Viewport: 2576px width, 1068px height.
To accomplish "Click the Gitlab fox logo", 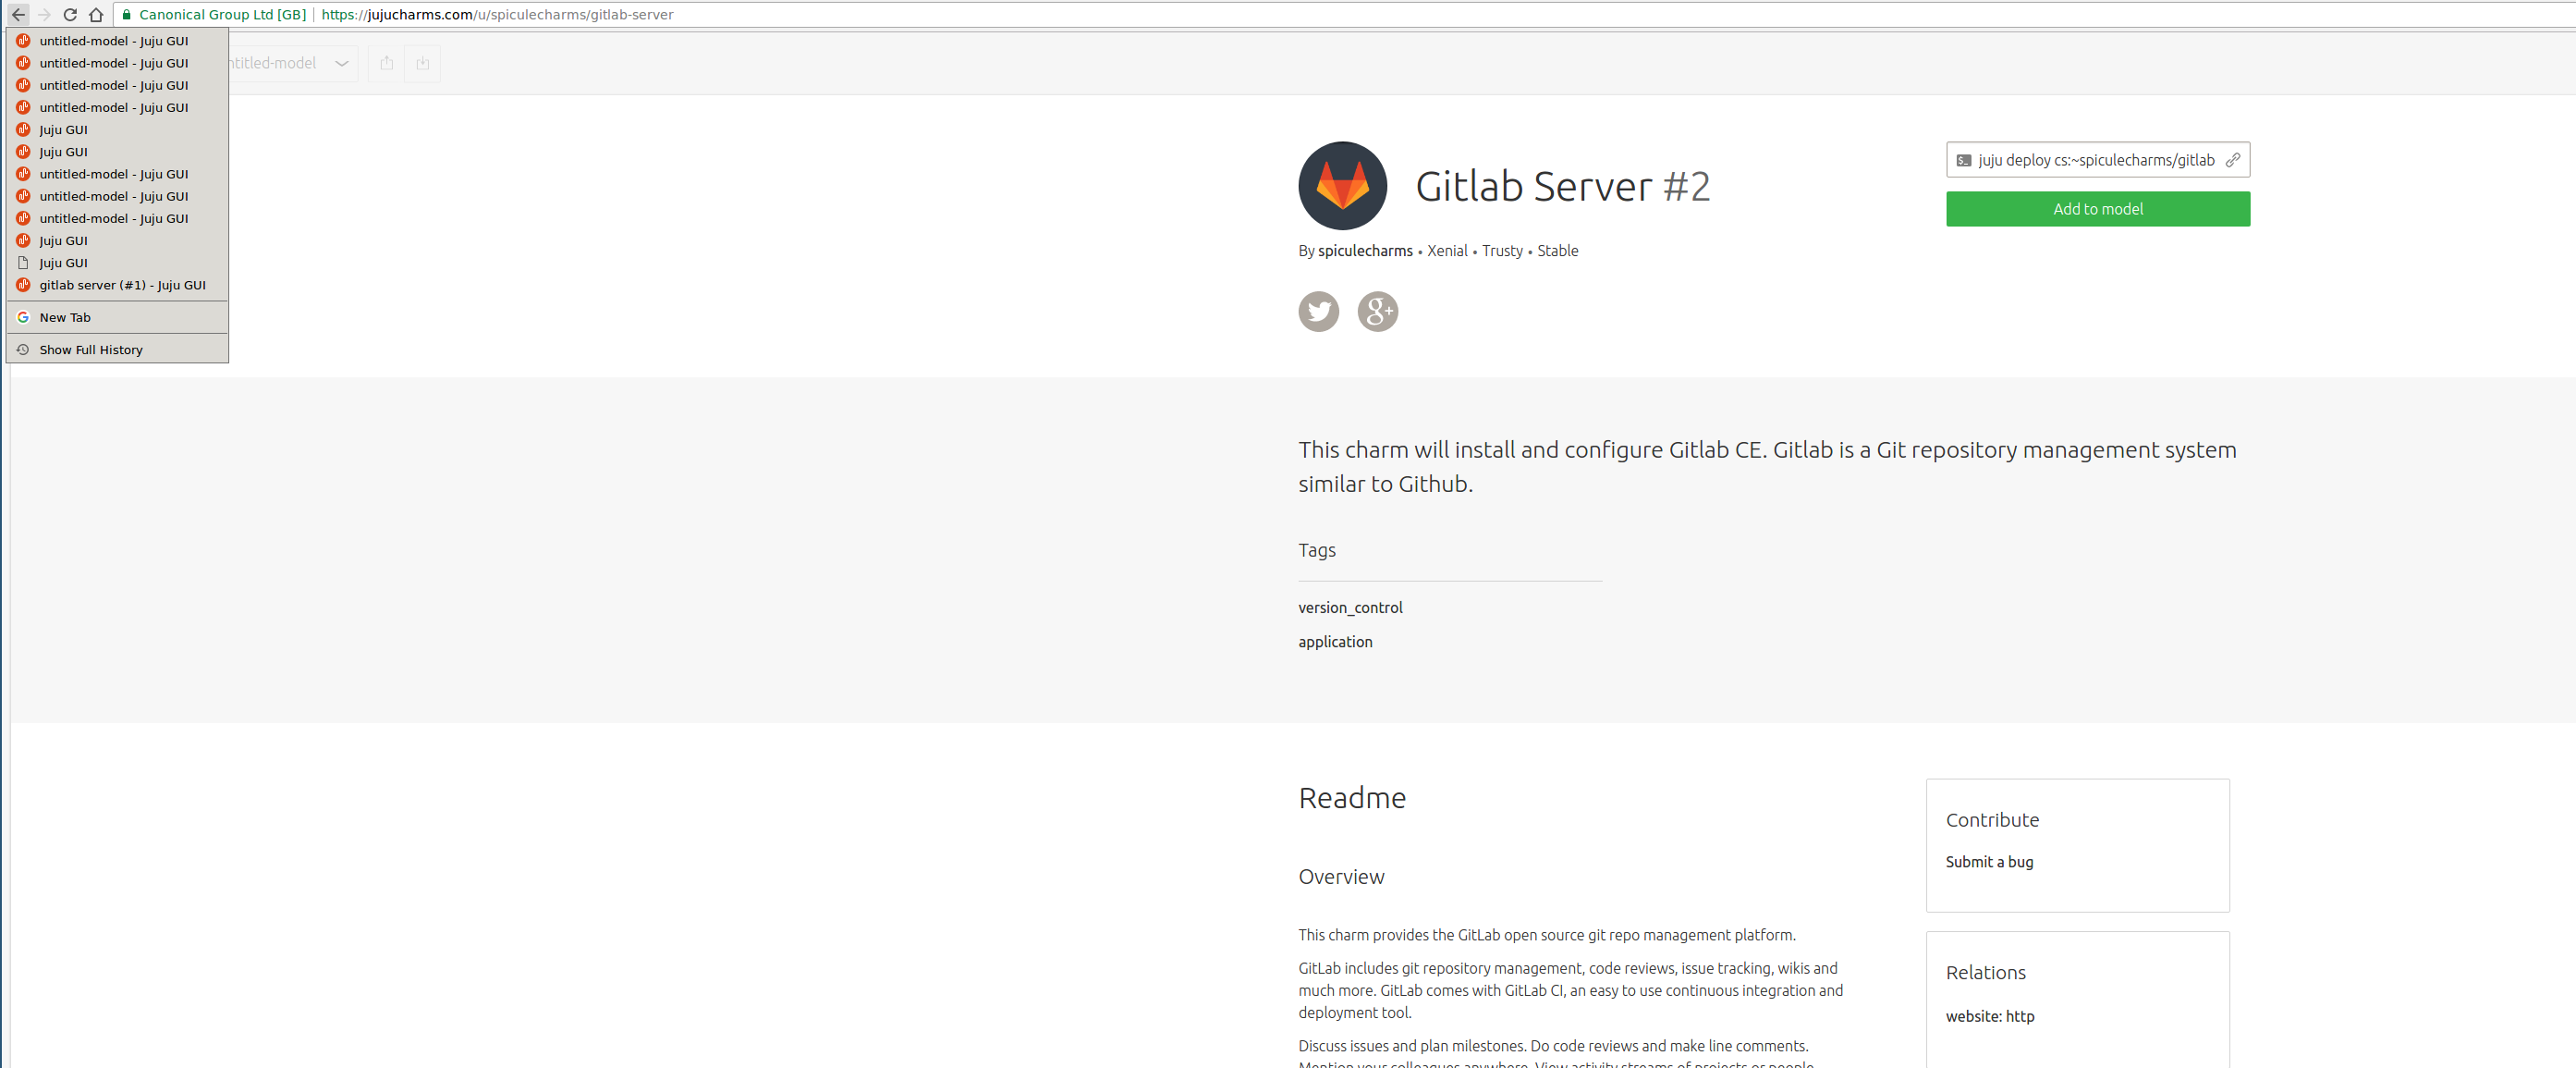I will [1342, 186].
